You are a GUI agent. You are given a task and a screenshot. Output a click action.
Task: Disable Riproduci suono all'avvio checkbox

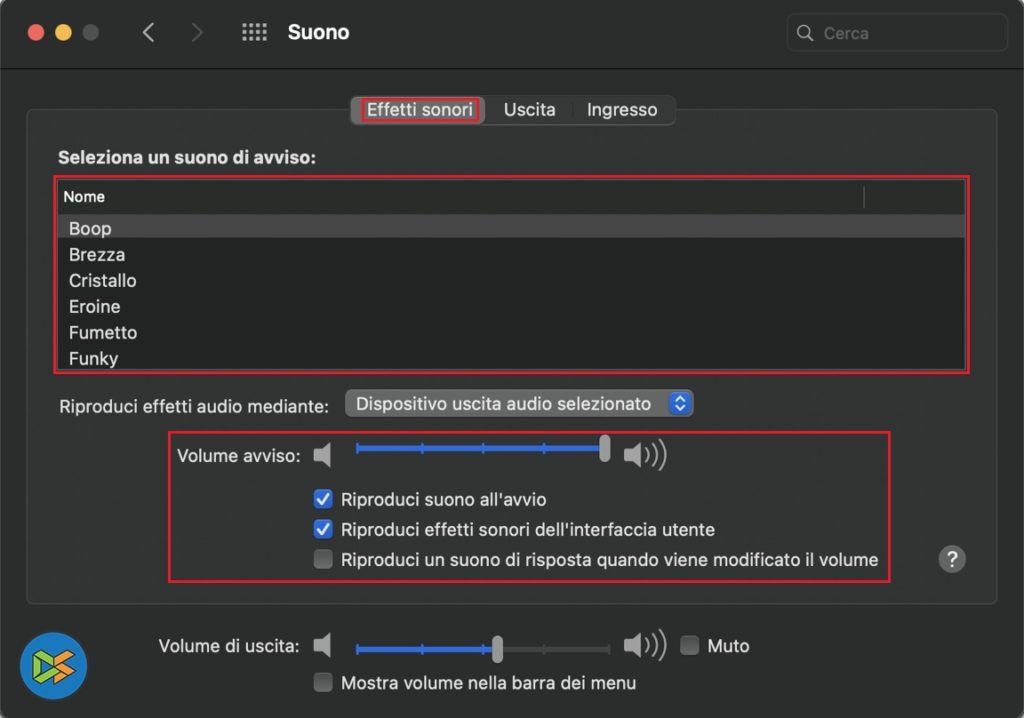[x=323, y=499]
